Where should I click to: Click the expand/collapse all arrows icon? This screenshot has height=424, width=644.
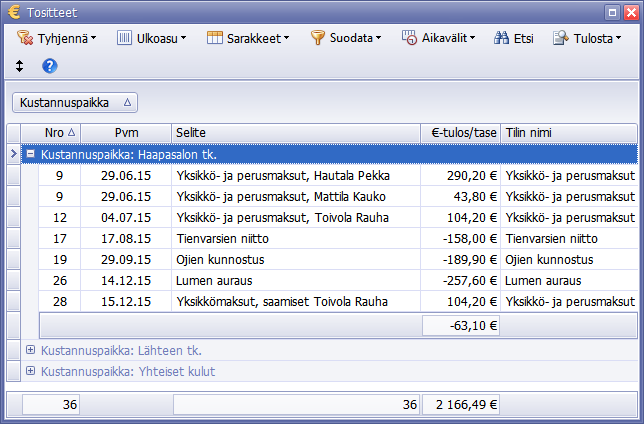(19, 66)
